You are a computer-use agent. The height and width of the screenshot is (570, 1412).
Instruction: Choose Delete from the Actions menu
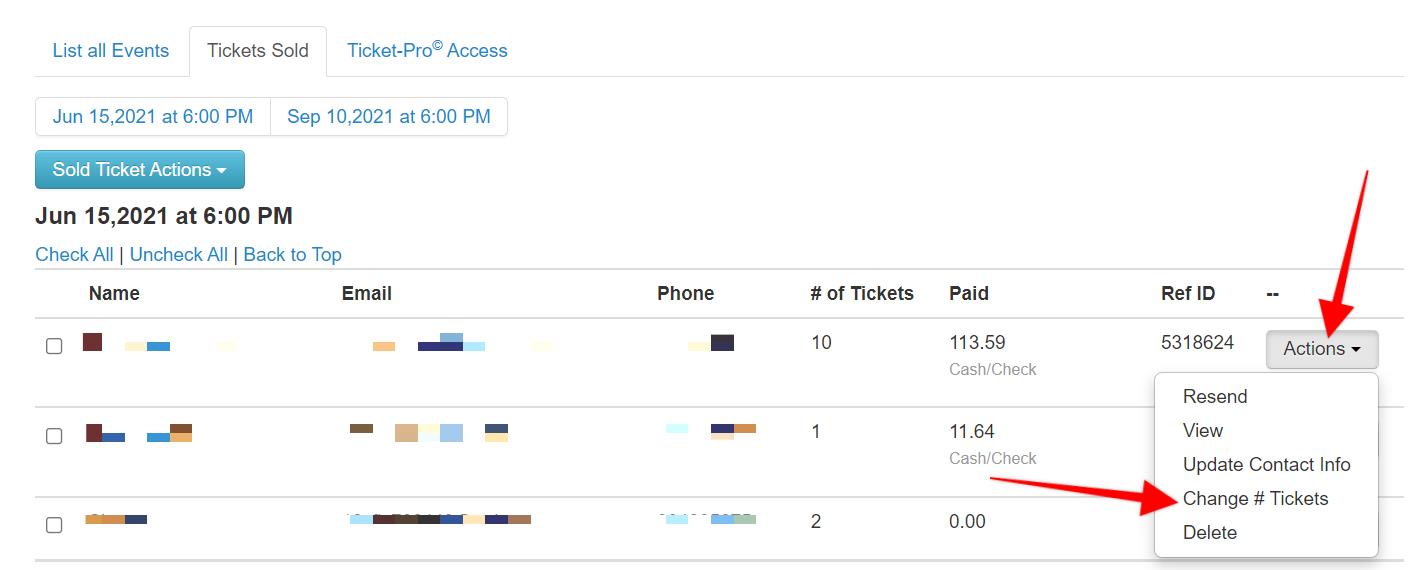[1210, 532]
